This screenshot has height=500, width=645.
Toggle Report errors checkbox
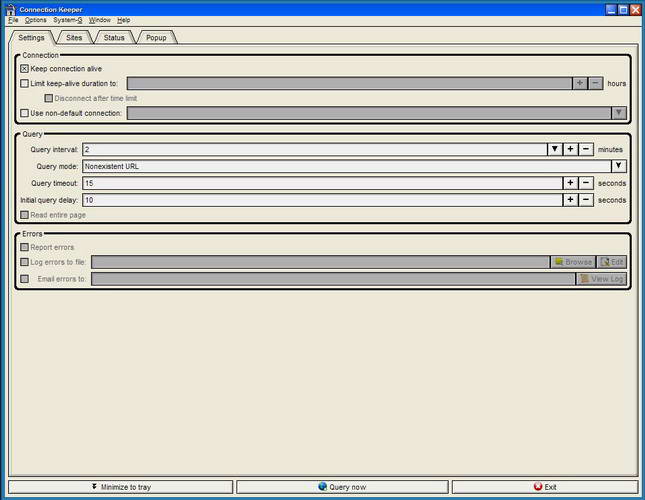(24, 247)
